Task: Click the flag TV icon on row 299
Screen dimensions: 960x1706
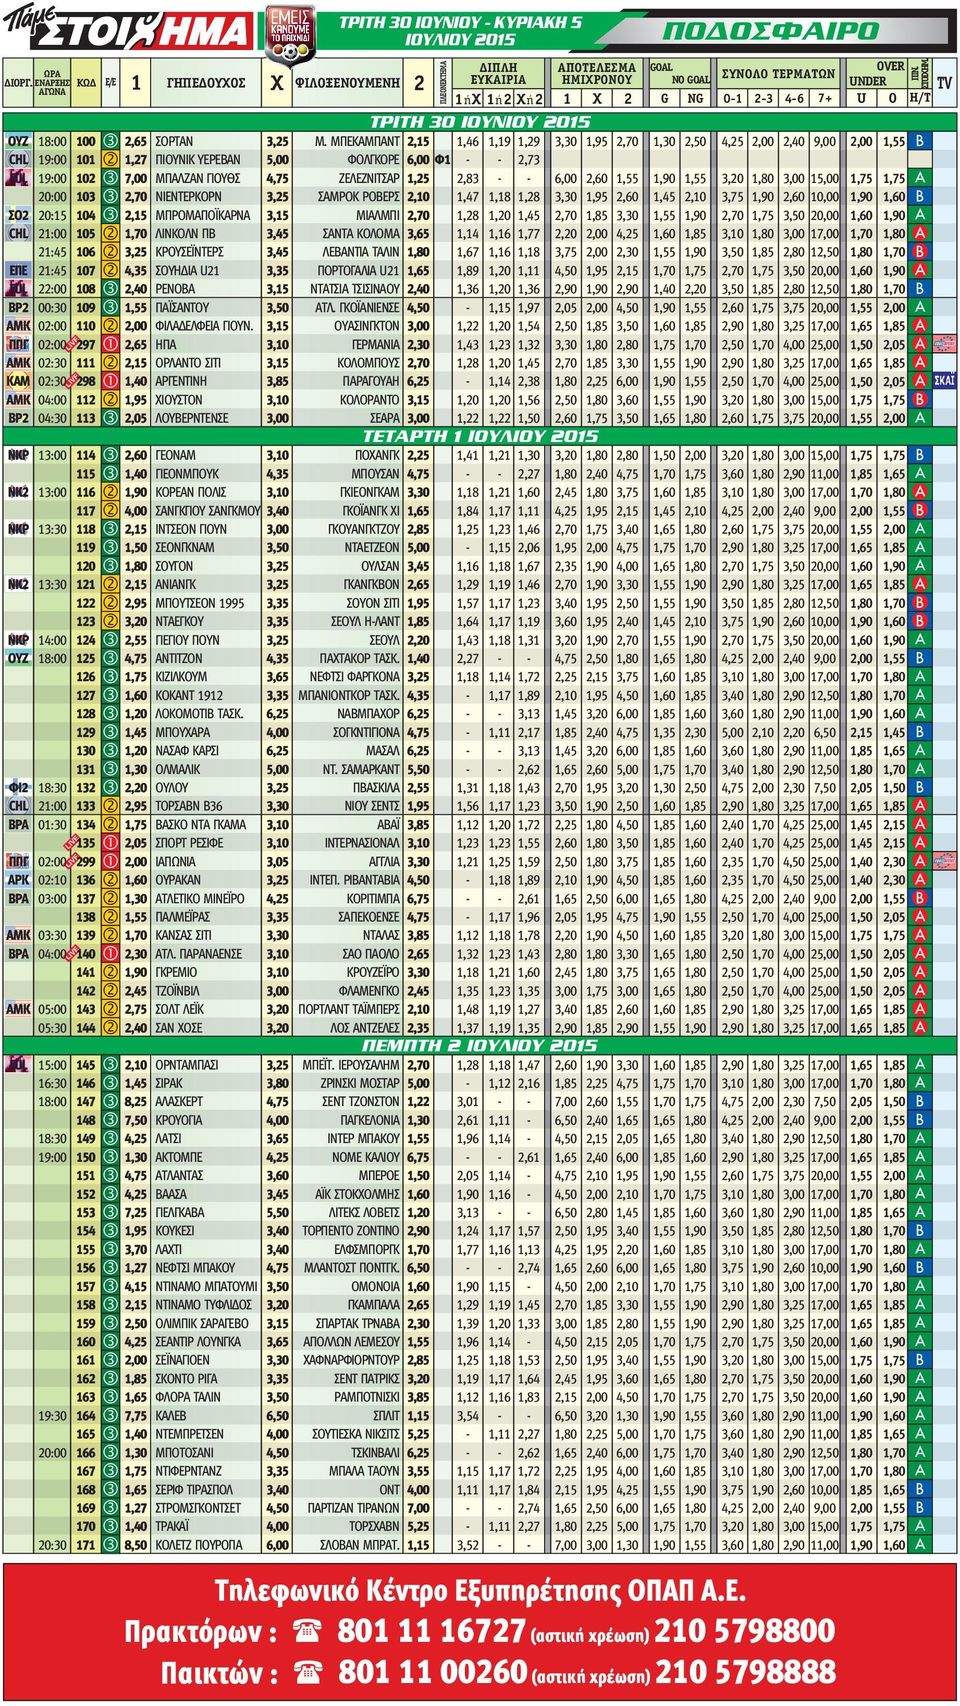Action: click(x=944, y=861)
